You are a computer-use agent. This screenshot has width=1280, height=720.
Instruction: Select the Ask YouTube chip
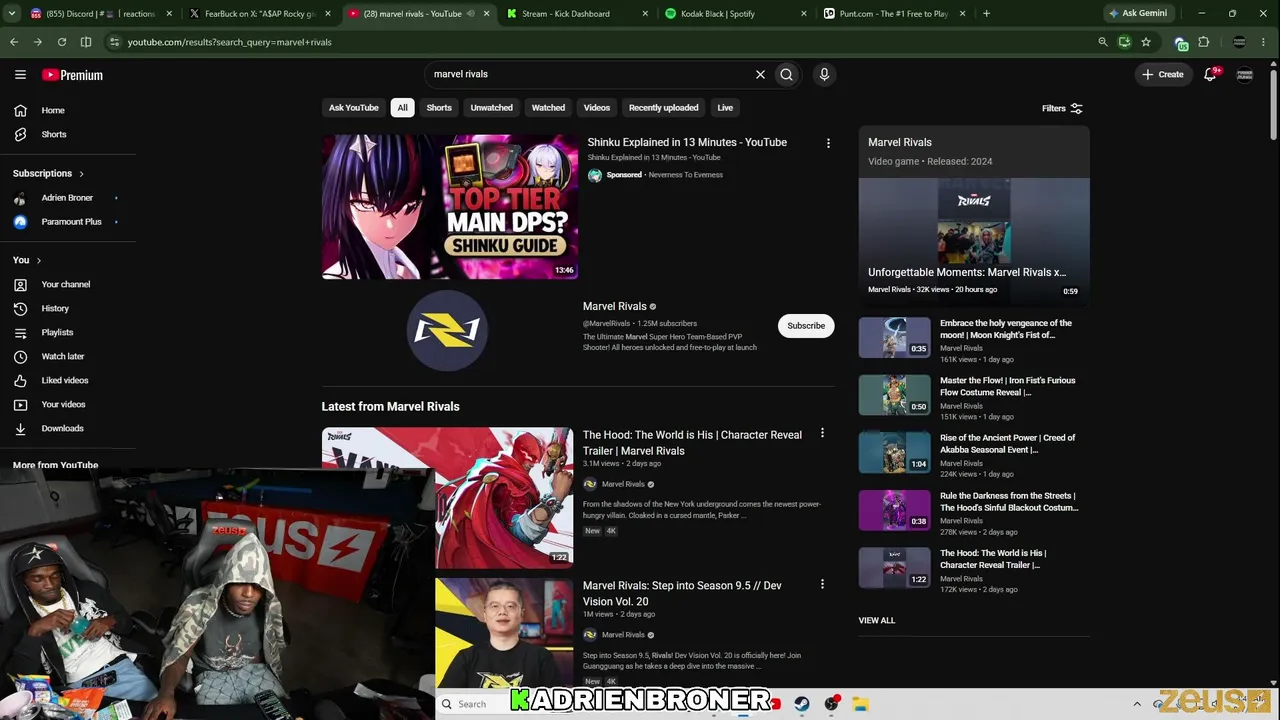[x=354, y=108]
